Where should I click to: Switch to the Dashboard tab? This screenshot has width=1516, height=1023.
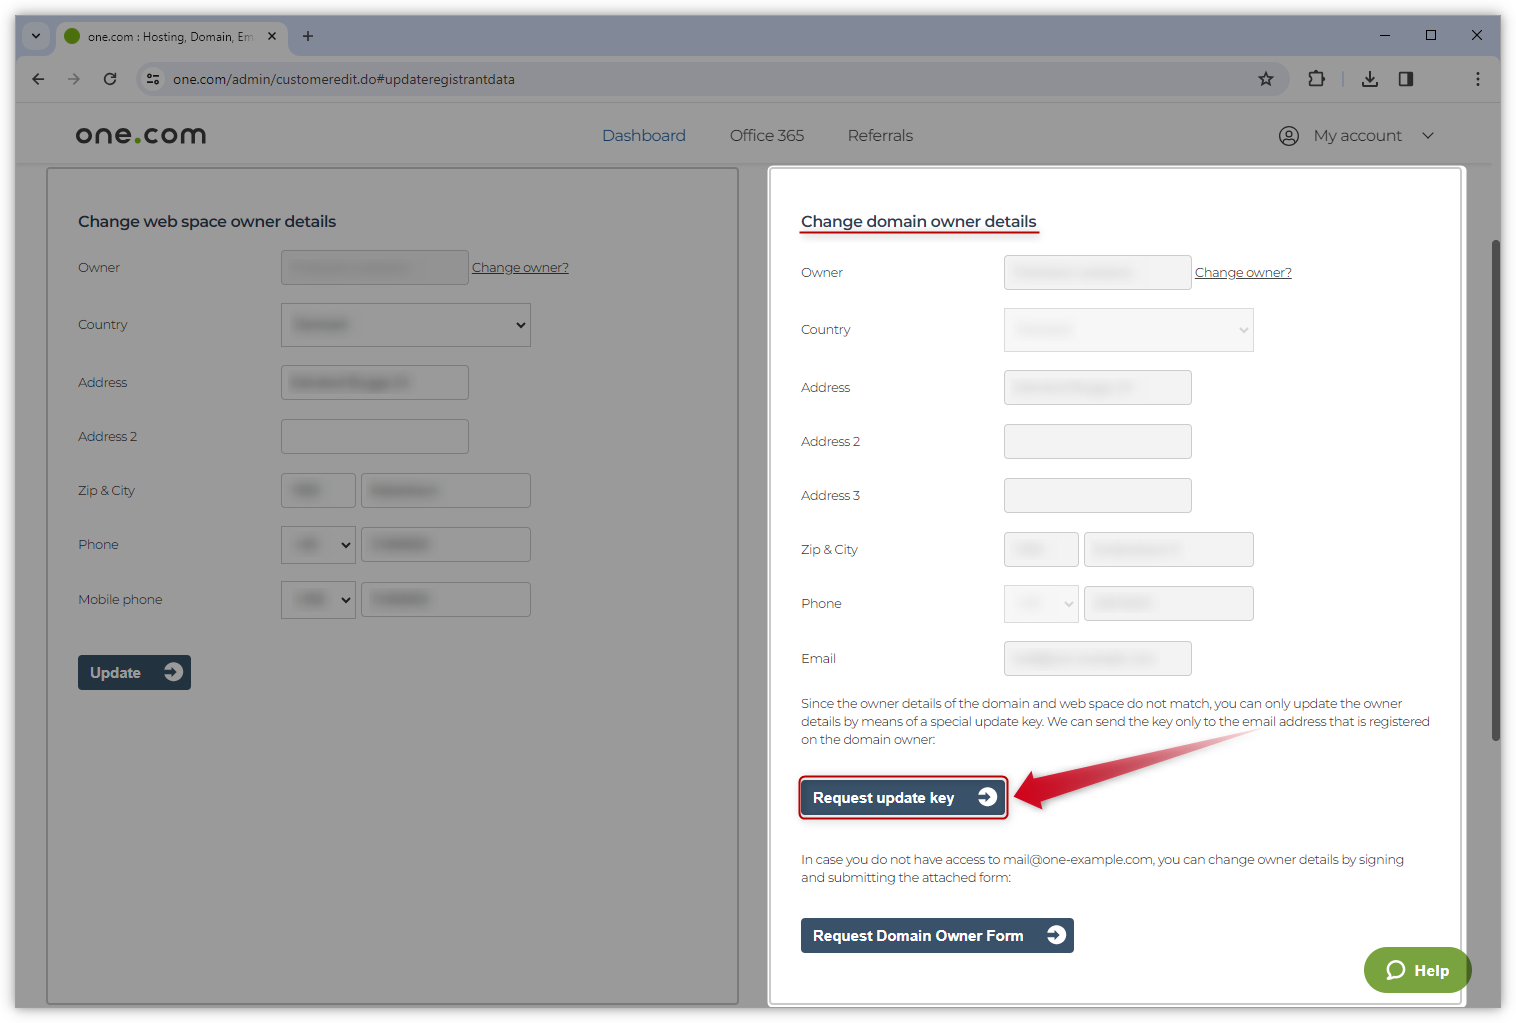tap(643, 135)
